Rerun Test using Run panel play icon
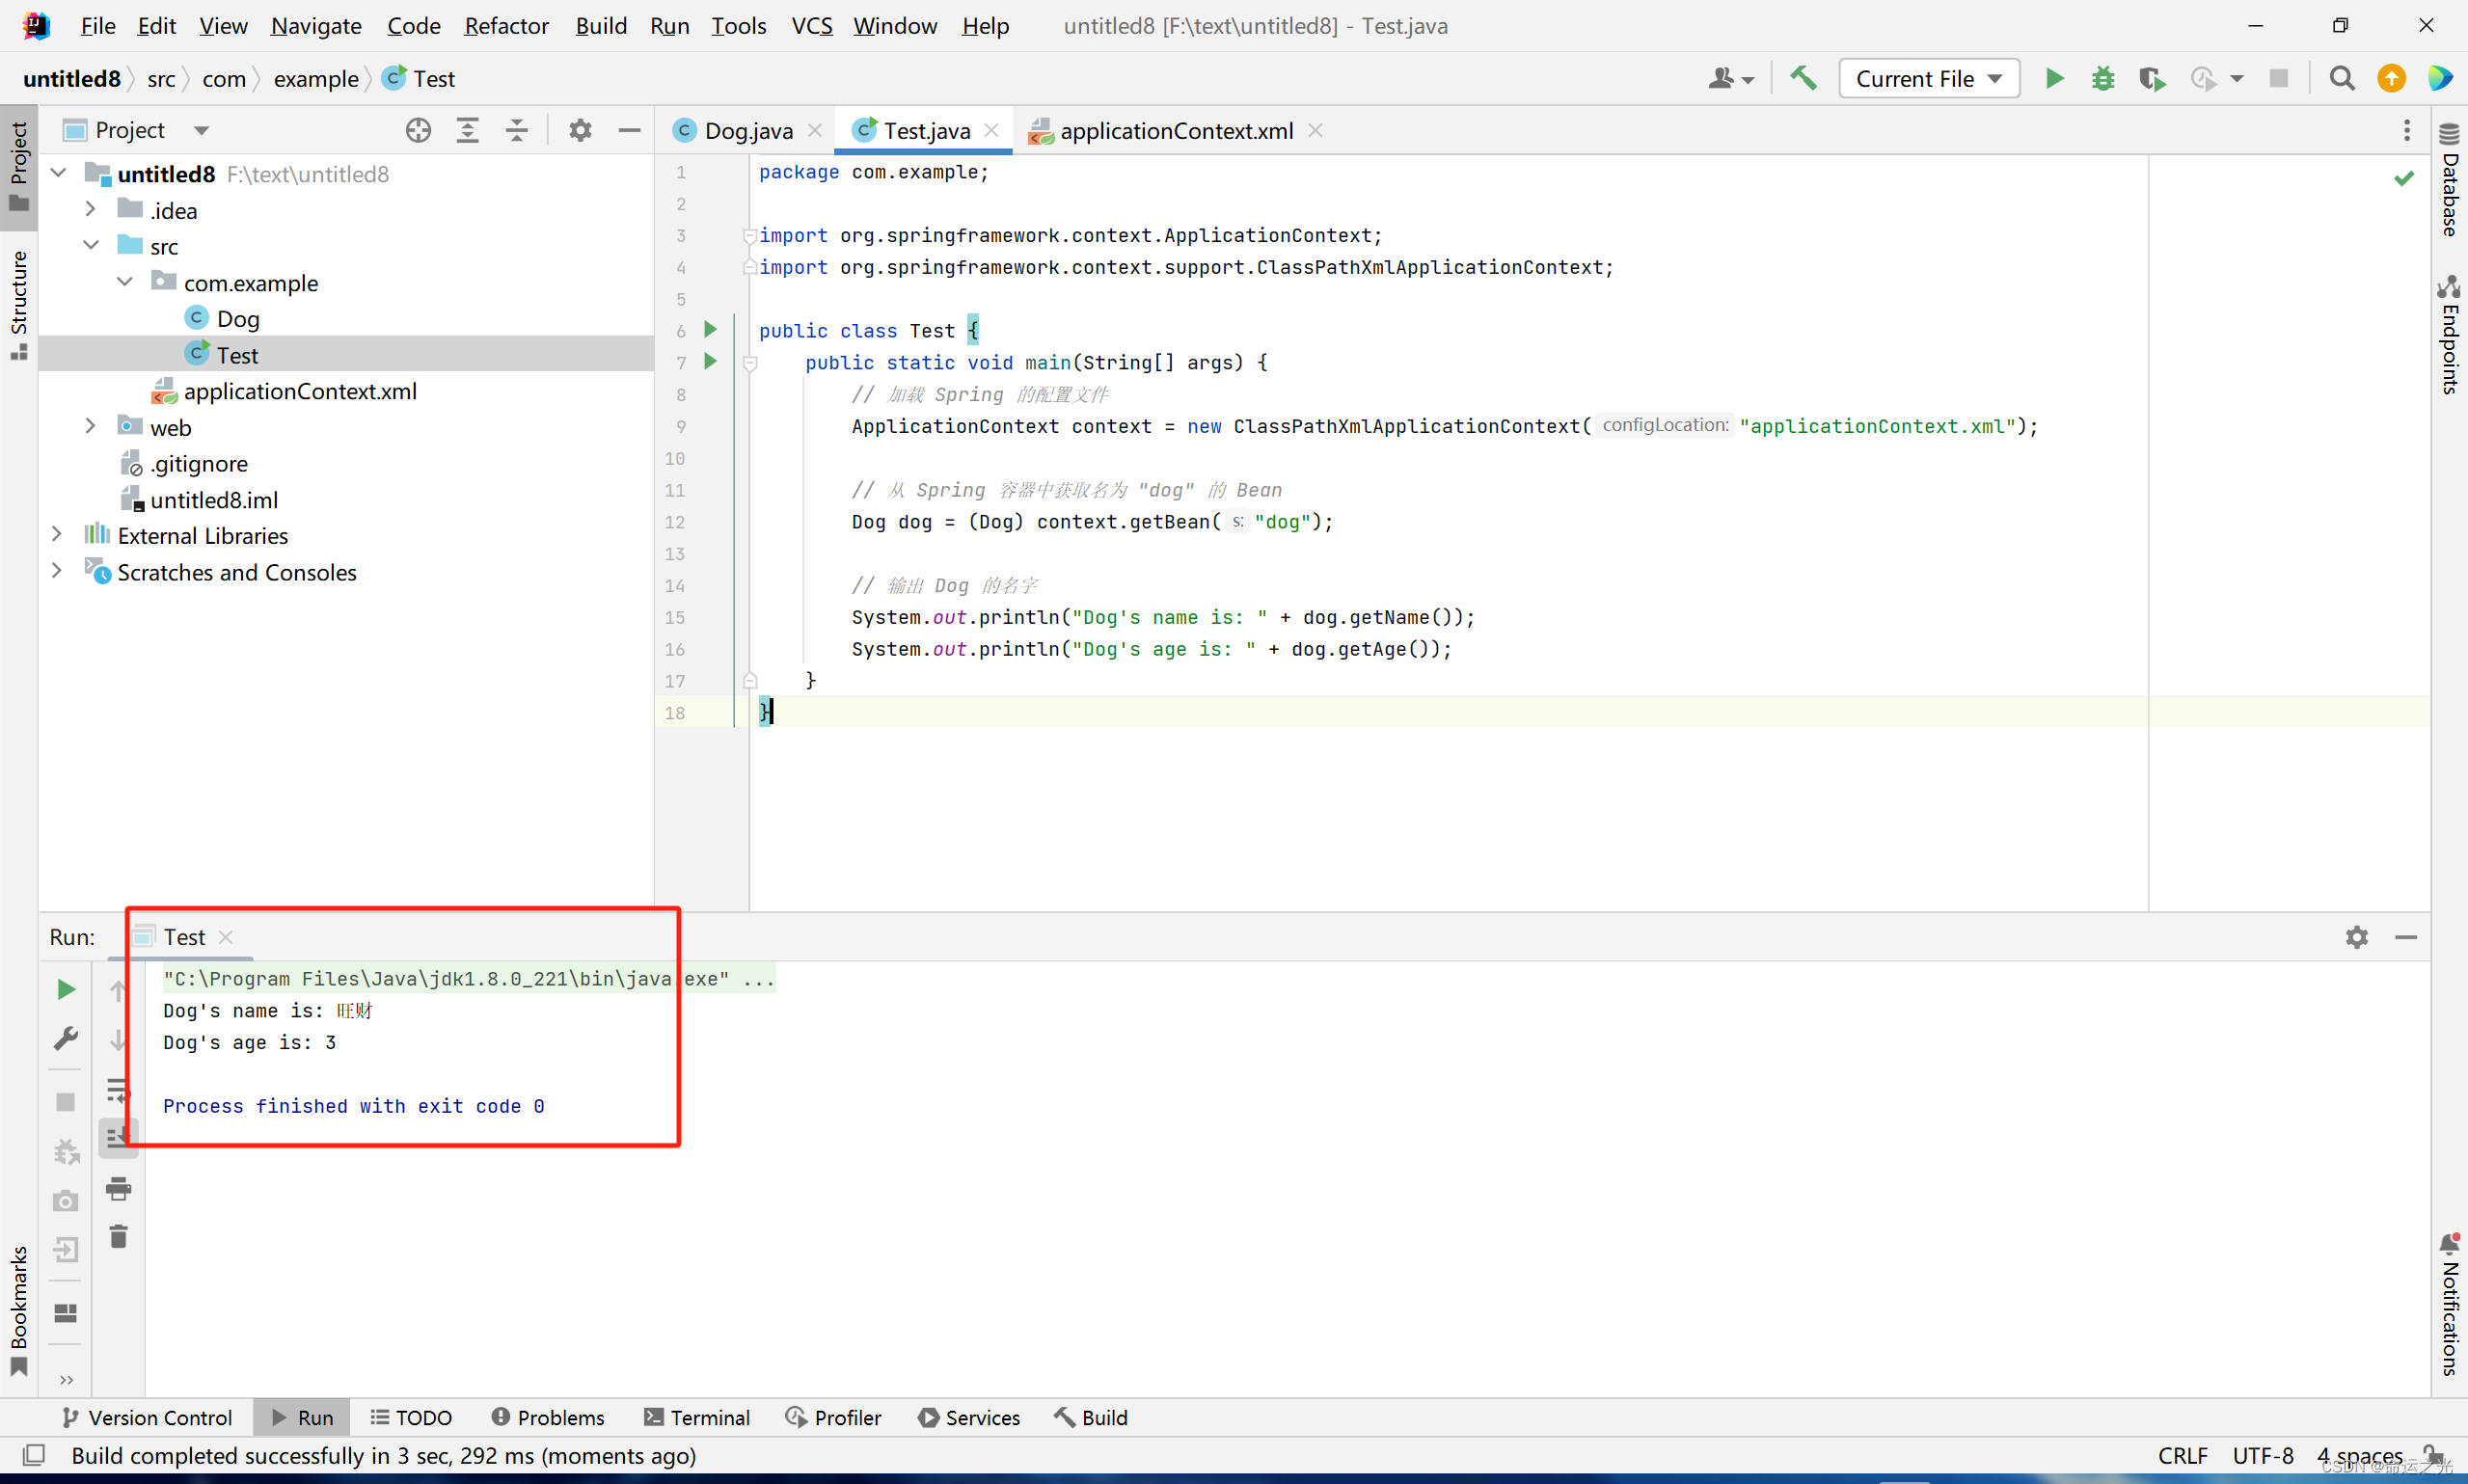 66,989
